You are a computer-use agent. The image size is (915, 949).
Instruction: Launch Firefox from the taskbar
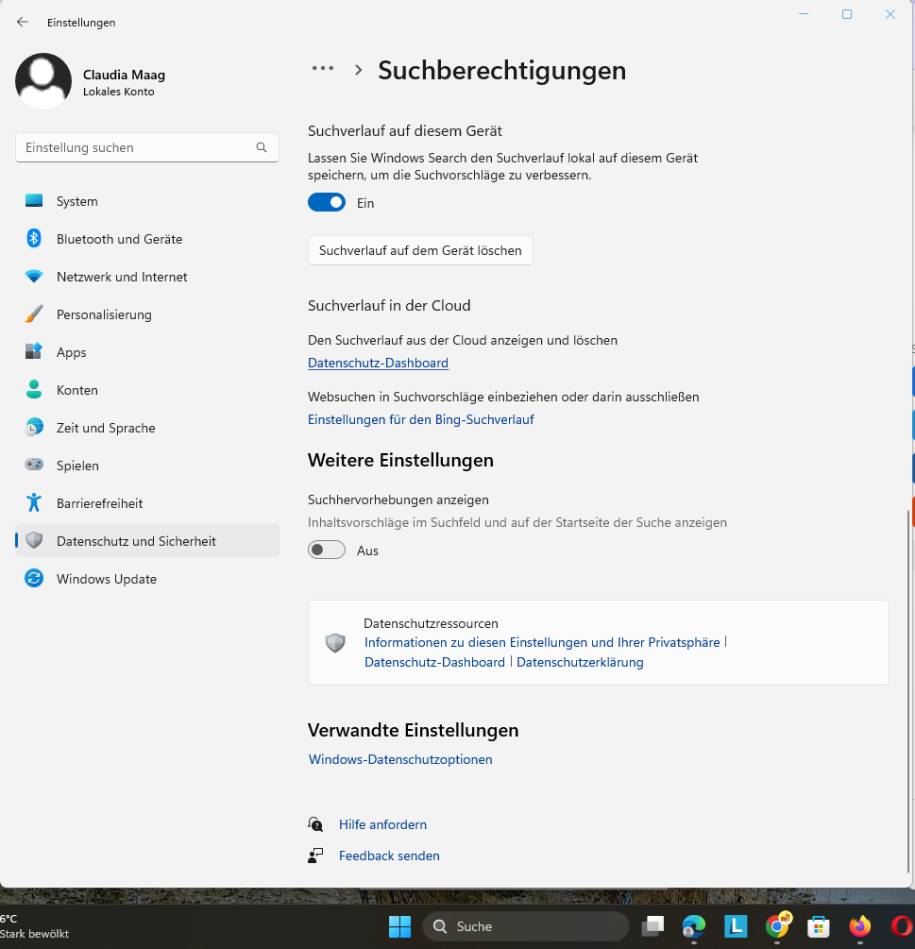pyautogui.click(x=860, y=927)
